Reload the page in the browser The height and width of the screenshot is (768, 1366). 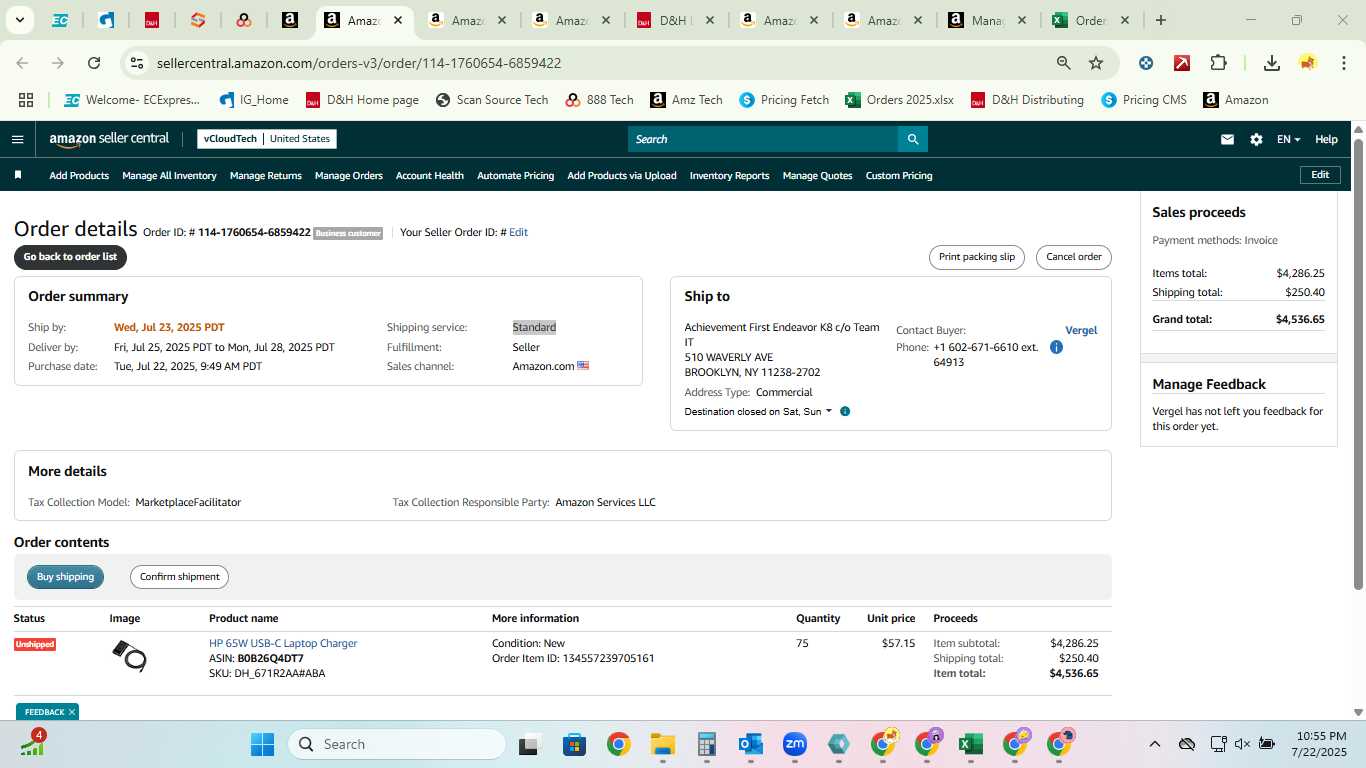coord(94,63)
